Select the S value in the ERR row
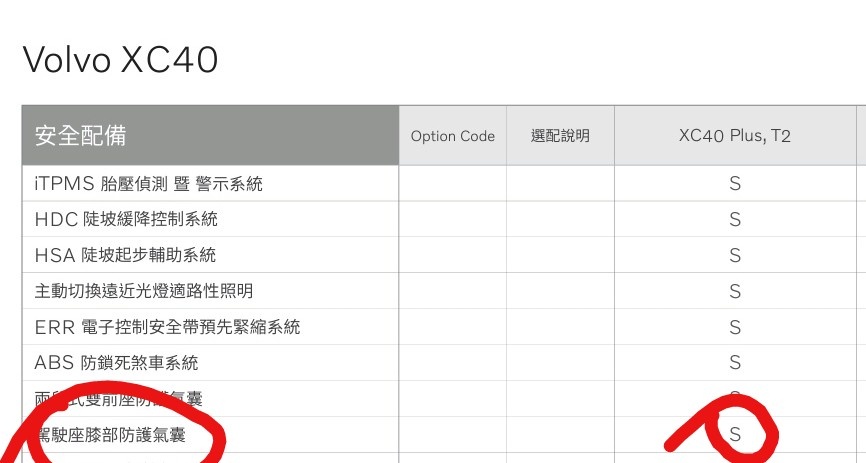This screenshot has width=866, height=463. 735,327
